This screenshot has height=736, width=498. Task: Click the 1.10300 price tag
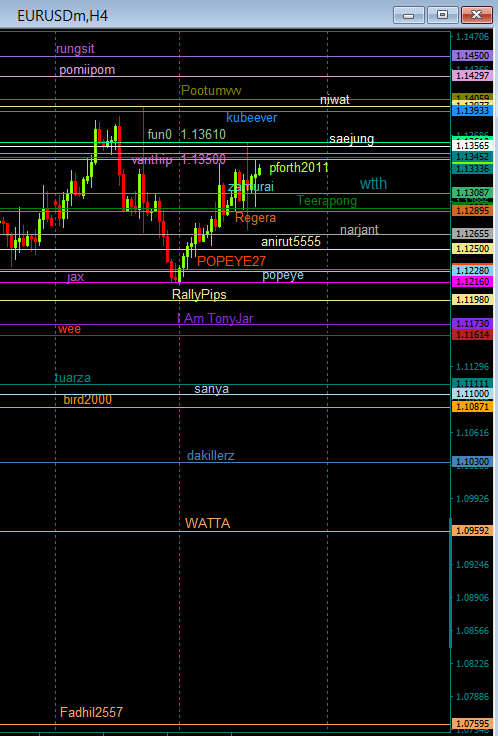(x=472, y=462)
